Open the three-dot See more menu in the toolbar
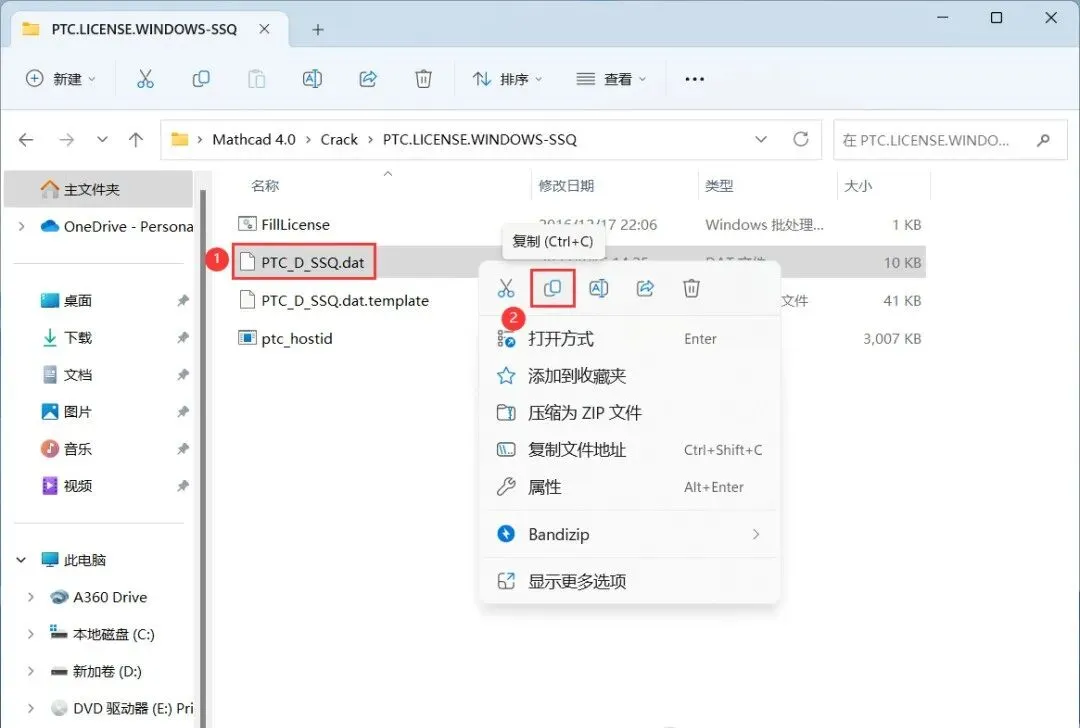 pyautogui.click(x=694, y=79)
